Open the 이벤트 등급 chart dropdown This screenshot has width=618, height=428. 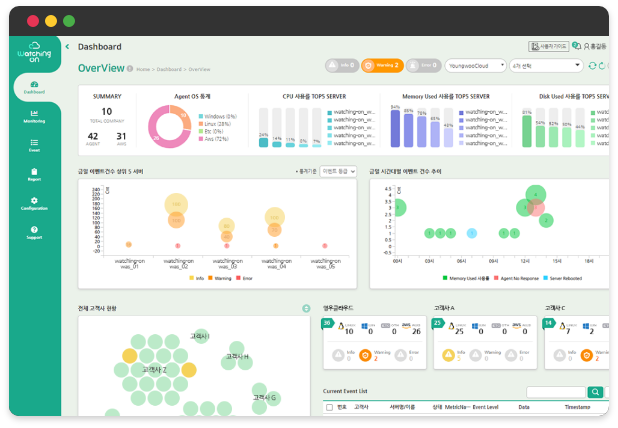[338, 172]
